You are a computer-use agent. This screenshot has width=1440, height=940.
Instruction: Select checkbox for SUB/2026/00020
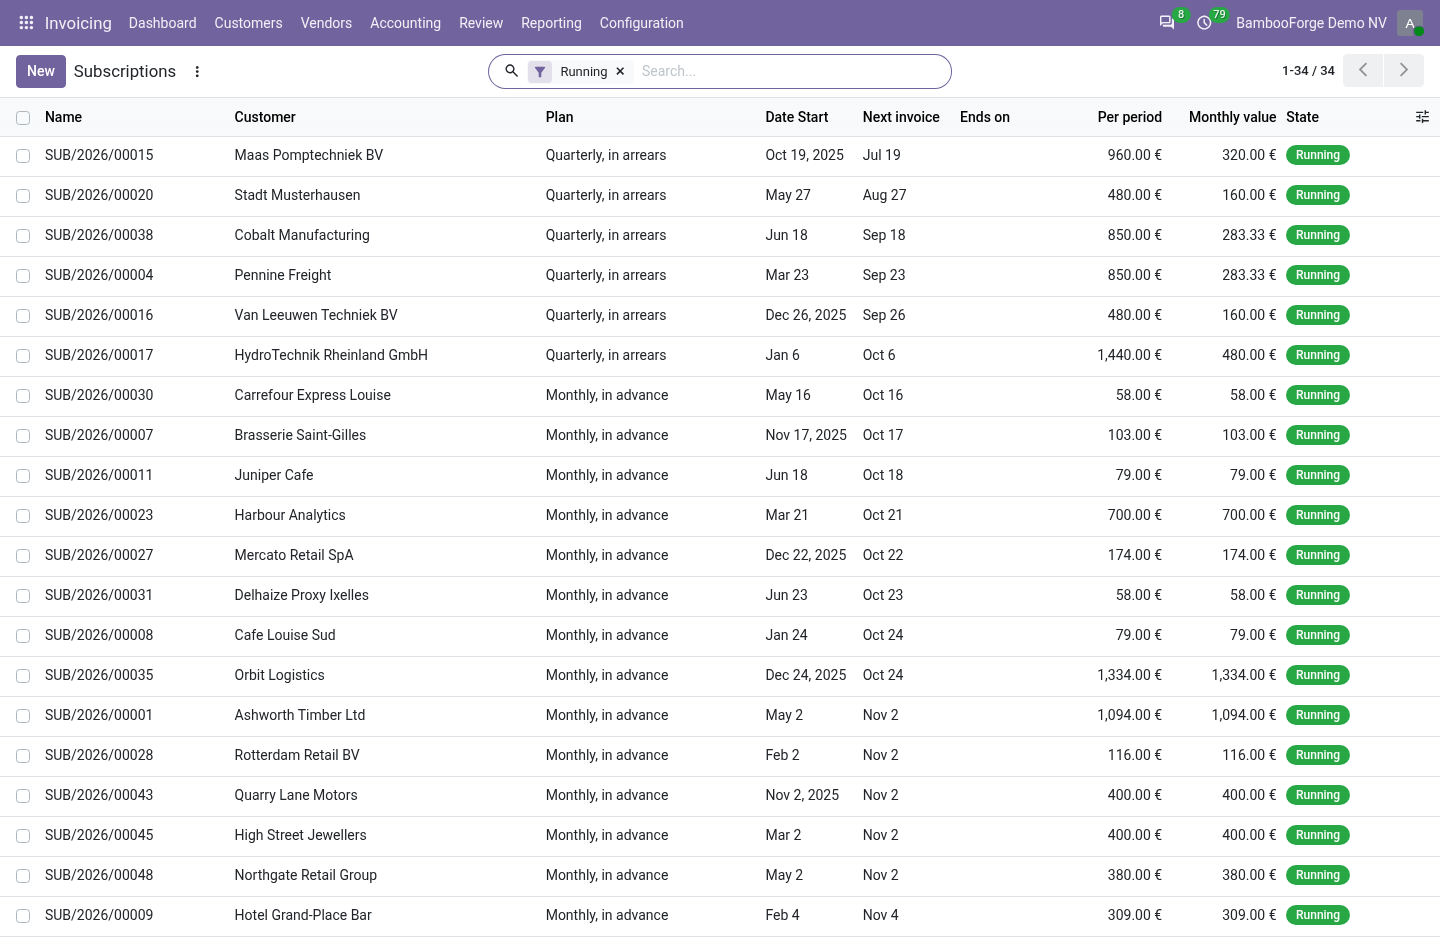point(23,196)
